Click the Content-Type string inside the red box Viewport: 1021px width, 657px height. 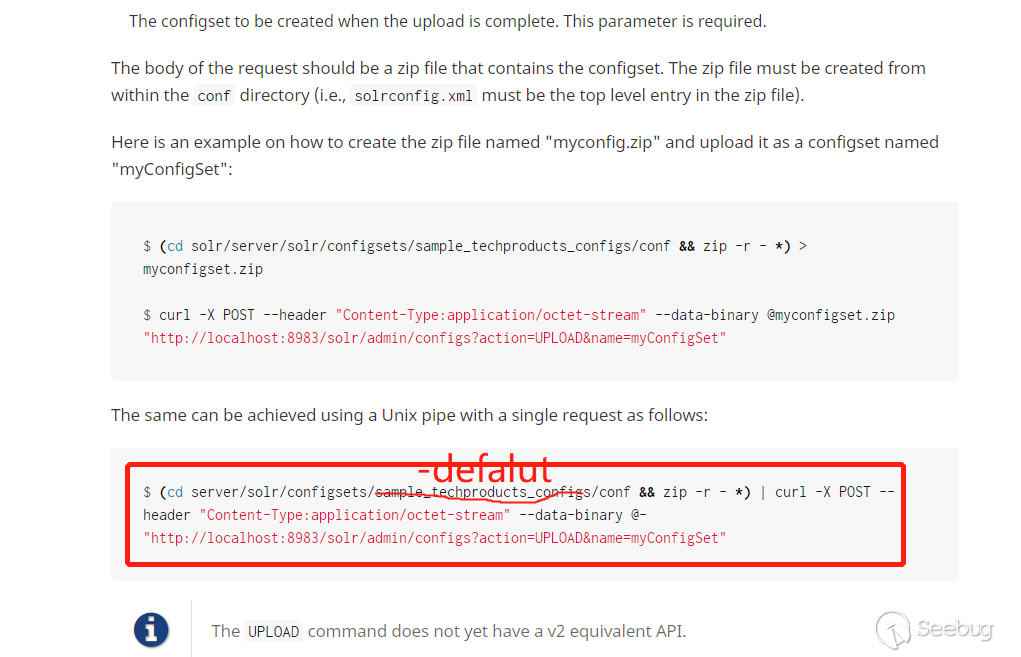(x=355, y=515)
